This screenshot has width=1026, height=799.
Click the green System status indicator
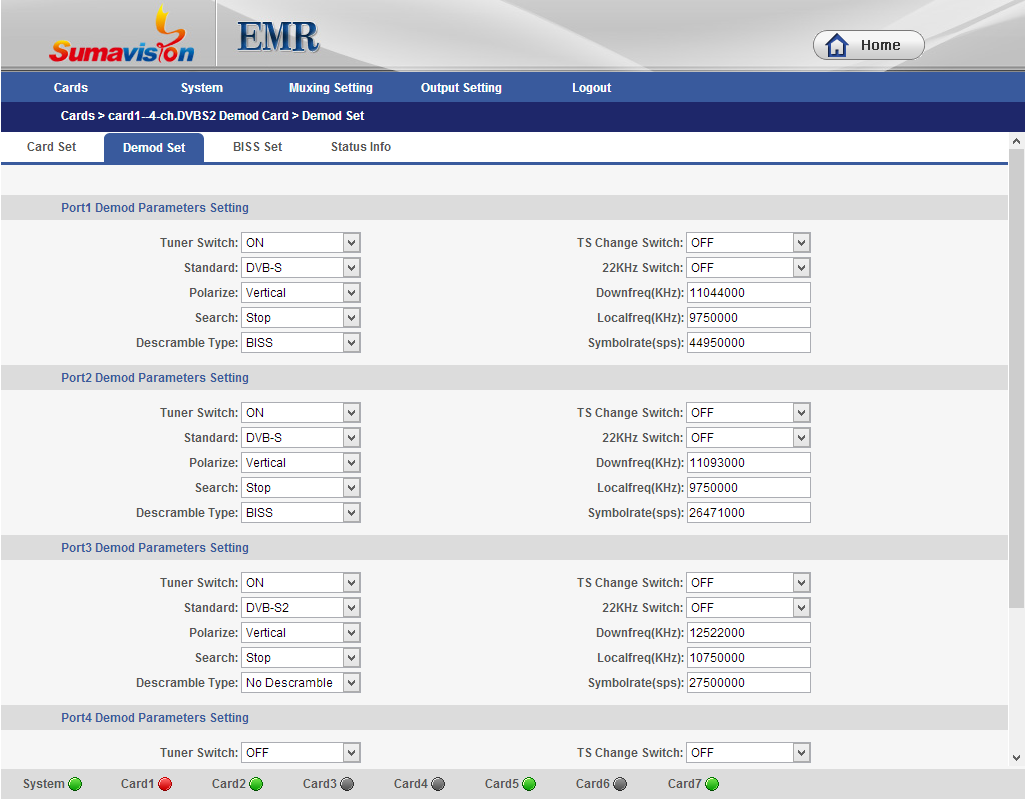[x=75, y=784]
